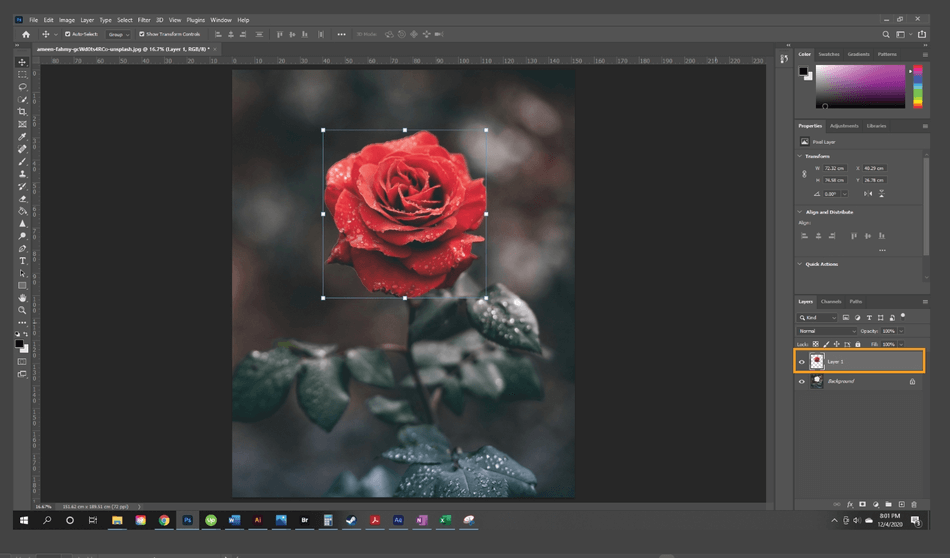Viewport: 950px width, 558px height.
Task: Collapse the Align and Distribute section
Action: point(800,212)
